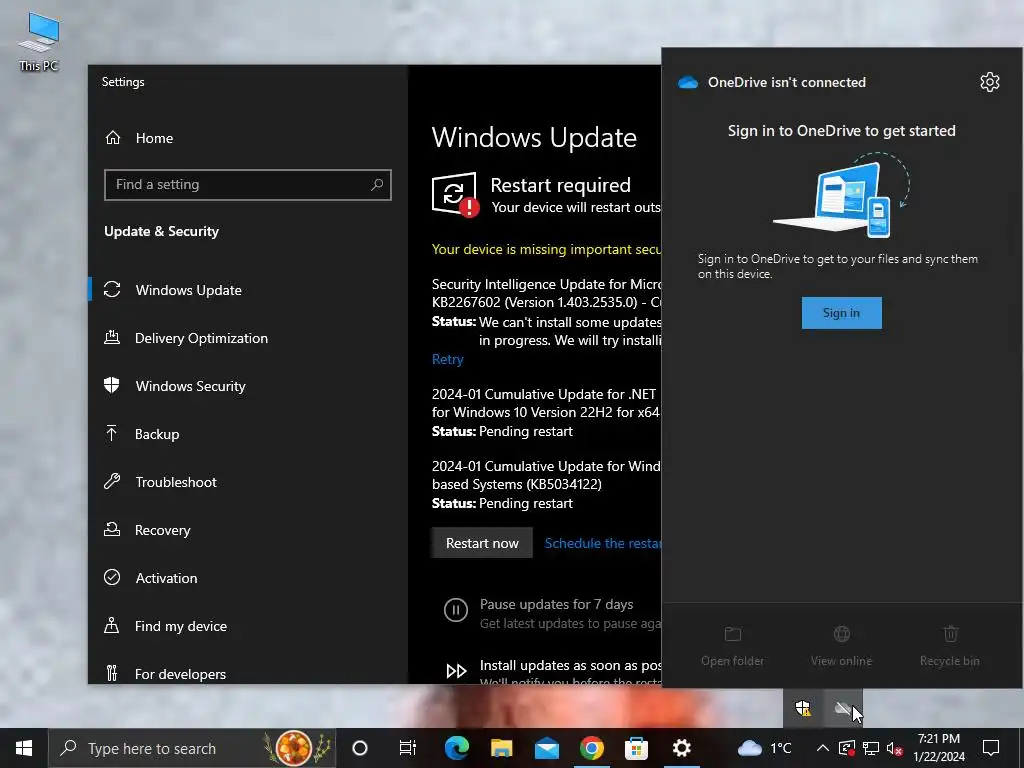Click the search magnifier in Find a setting
Image resolution: width=1024 pixels, height=768 pixels.
[x=377, y=185]
